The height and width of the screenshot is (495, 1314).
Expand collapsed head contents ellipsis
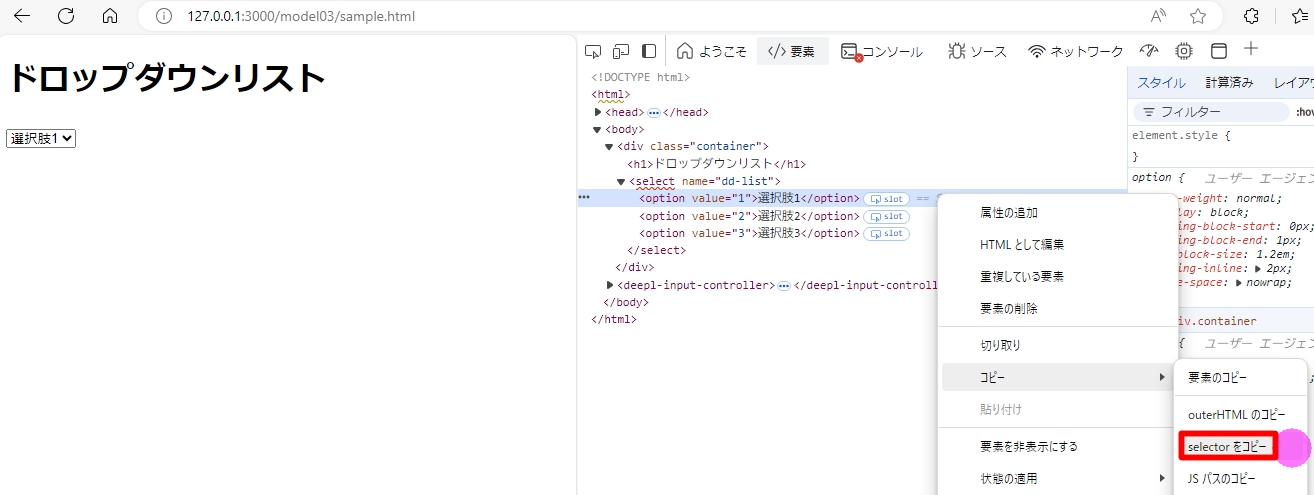654,113
